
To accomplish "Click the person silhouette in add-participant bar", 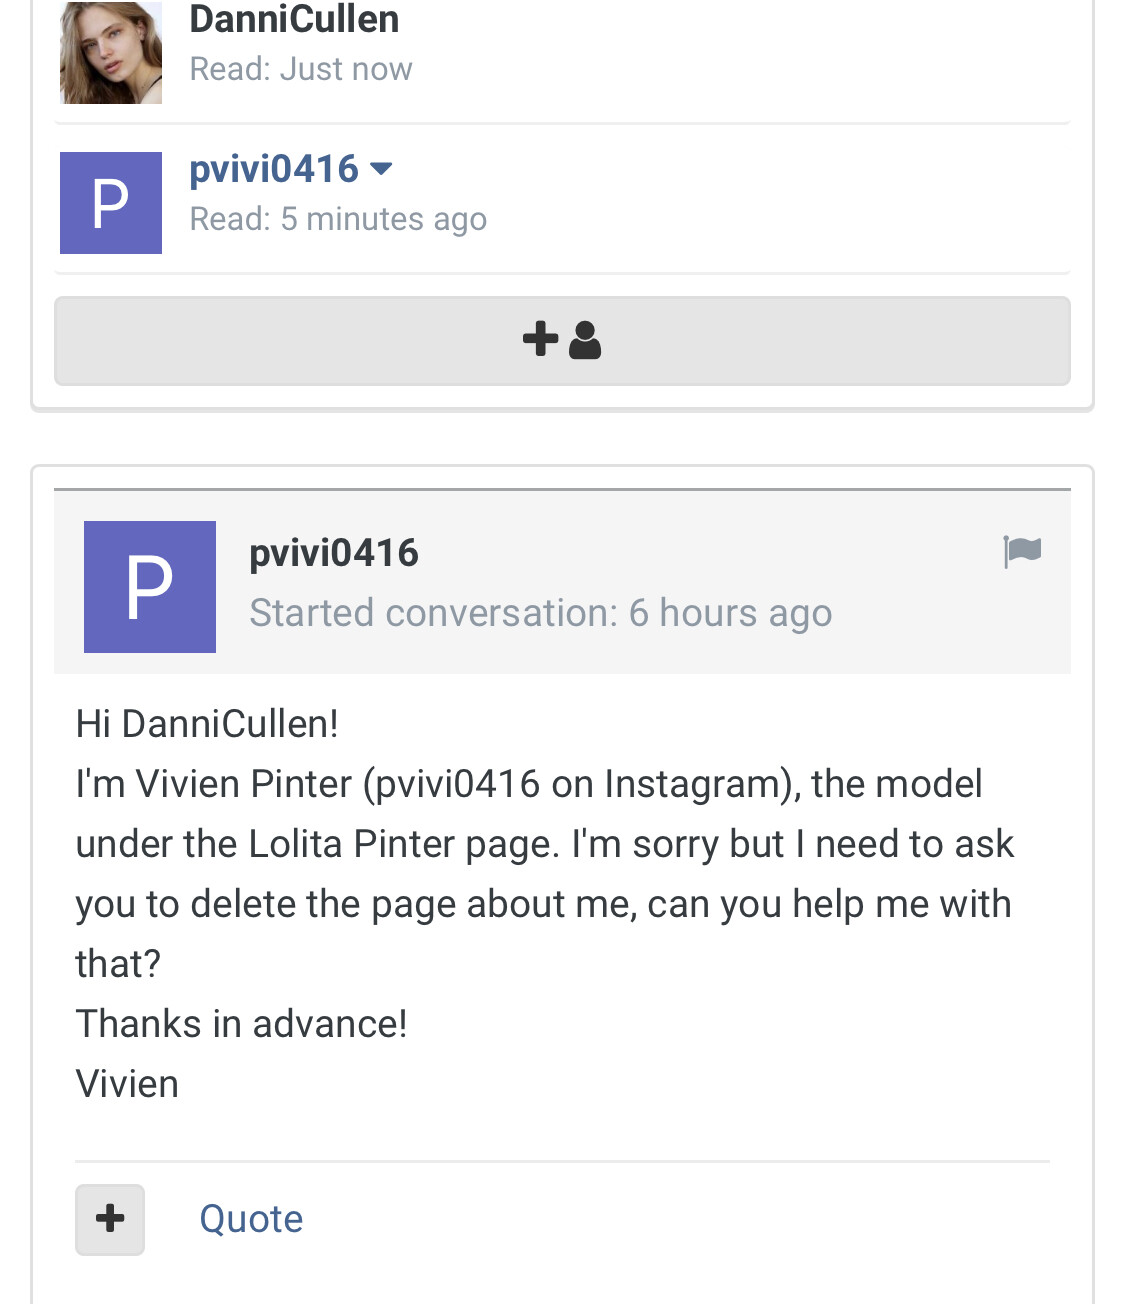I will click(x=585, y=340).
